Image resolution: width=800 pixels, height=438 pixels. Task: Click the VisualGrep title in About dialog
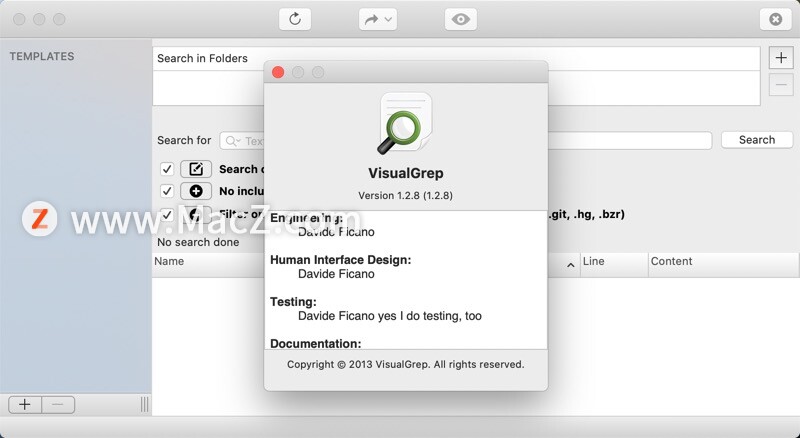click(406, 173)
